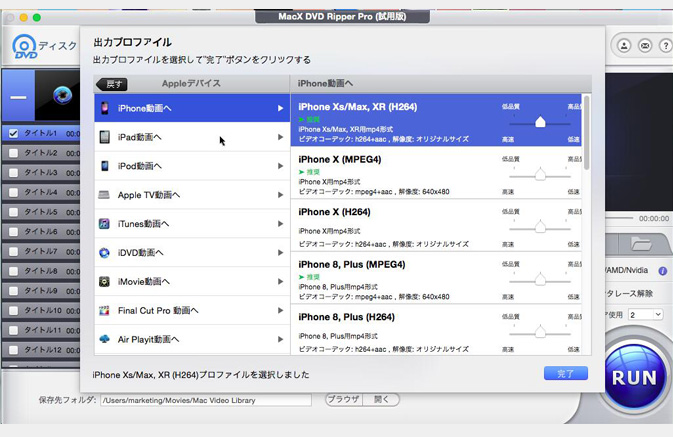
Task: Select the Air Playit動画へ category
Action: pyautogui.click(x=192, y=339)
